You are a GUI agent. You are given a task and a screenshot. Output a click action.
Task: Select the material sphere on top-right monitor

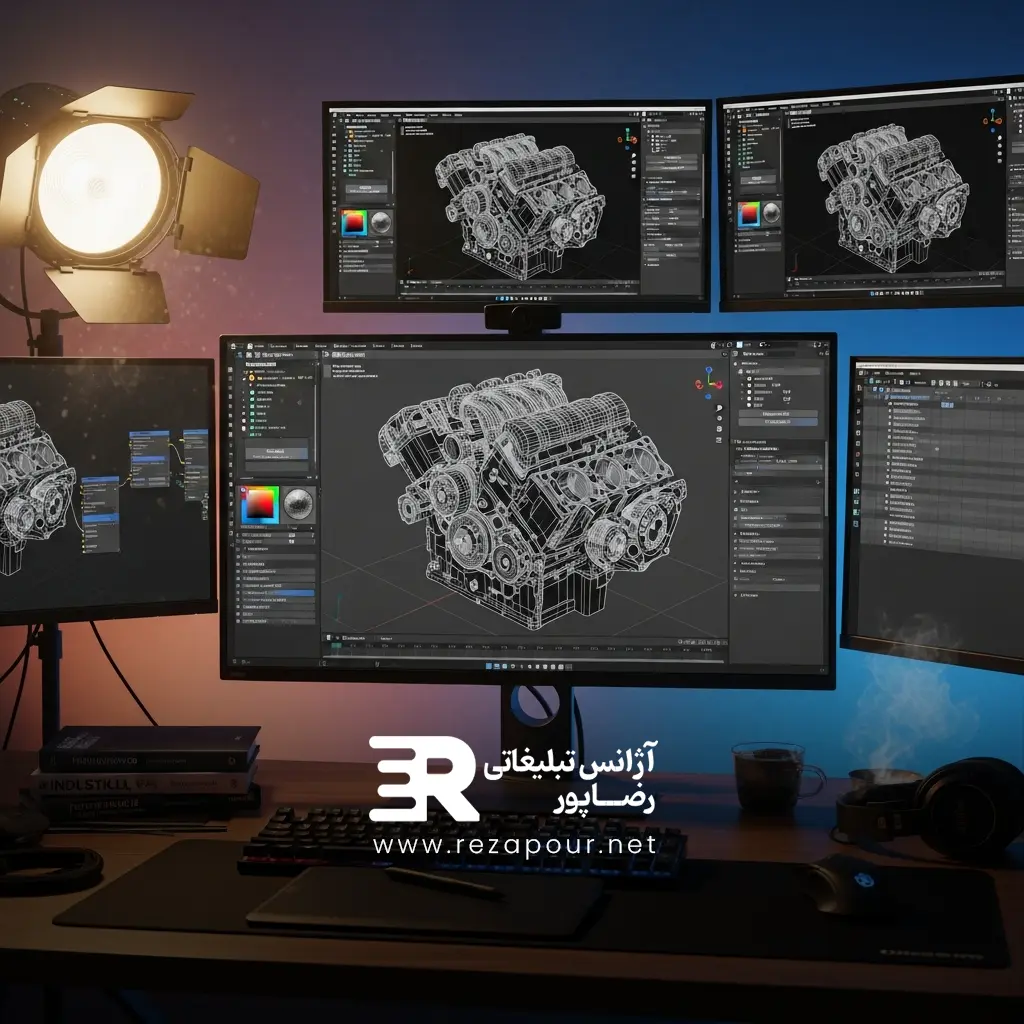[772, 213]
